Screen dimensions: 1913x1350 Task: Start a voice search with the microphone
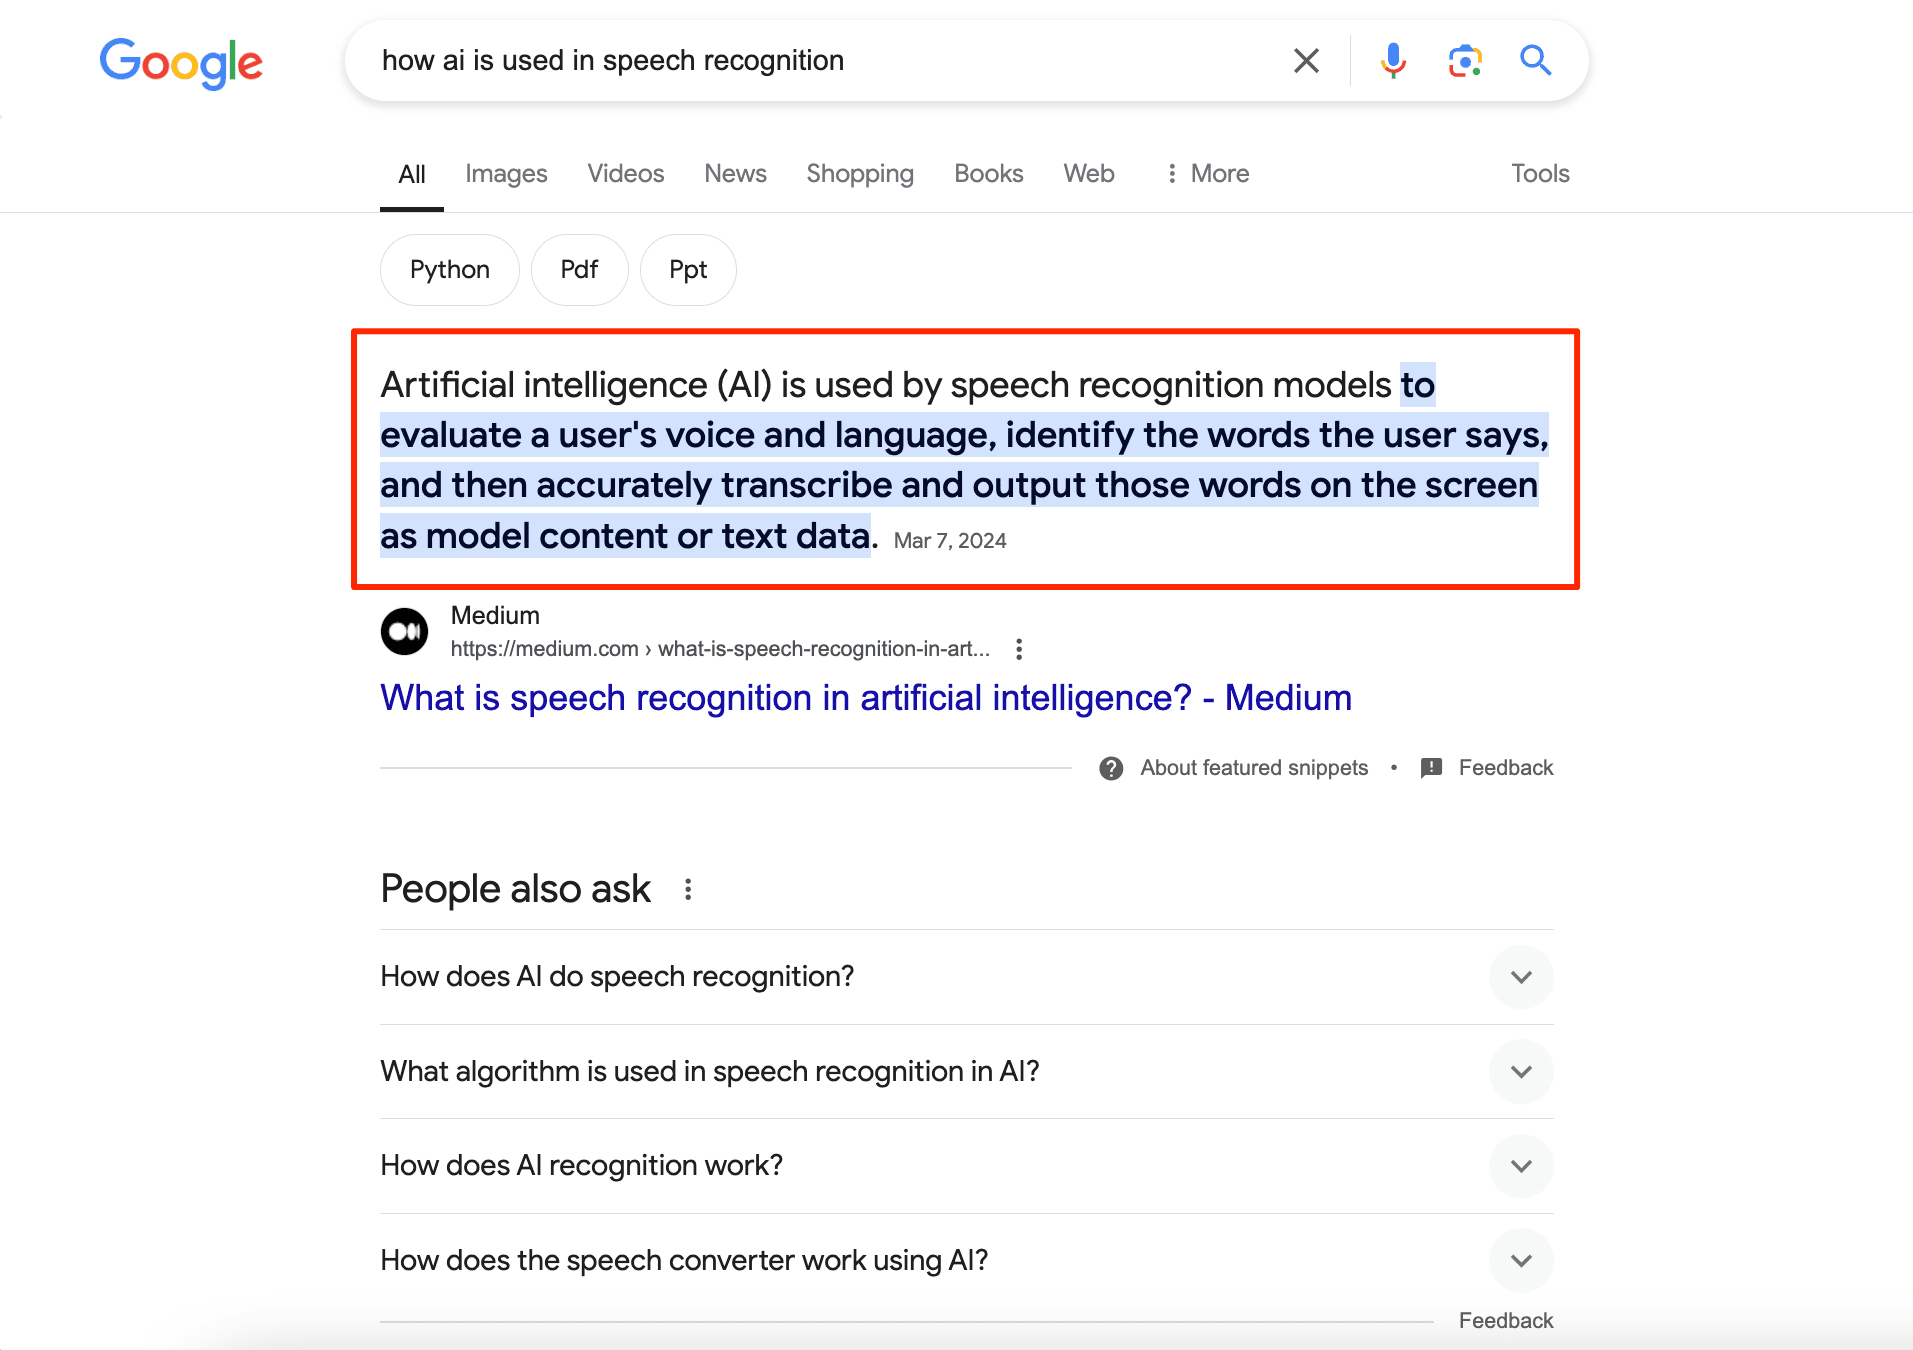click(x=1391, y=60)
